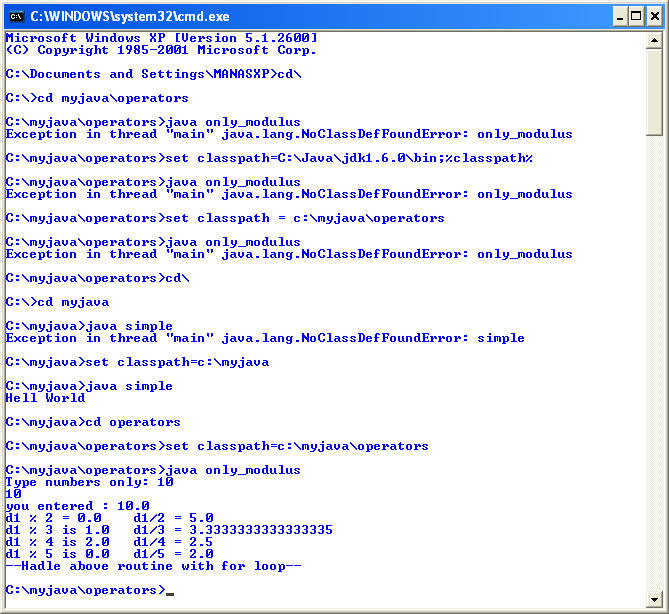669x614 pixels.
Task: Click the final 'C:\myjava\operators>' prompt
Action: (85, 590)
